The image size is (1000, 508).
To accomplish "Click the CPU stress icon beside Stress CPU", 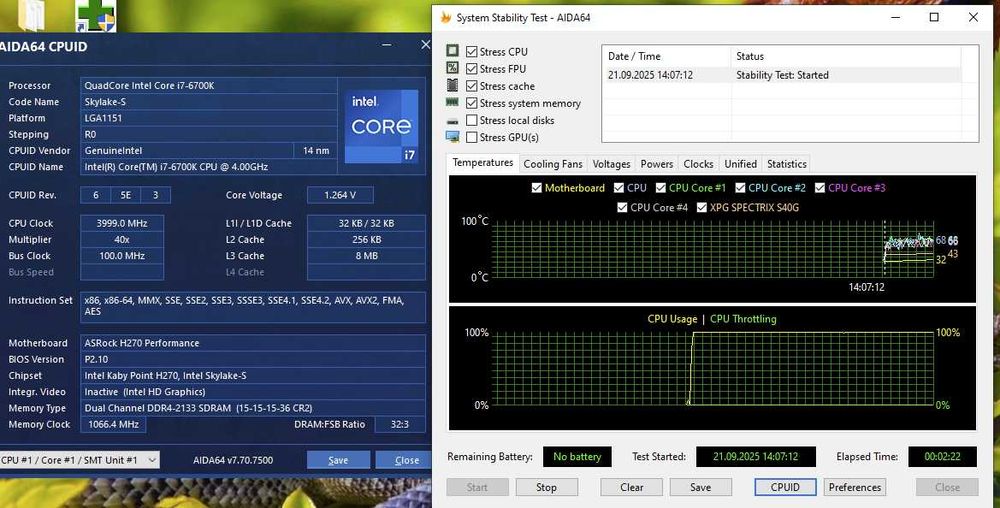I will pos(452,51).
